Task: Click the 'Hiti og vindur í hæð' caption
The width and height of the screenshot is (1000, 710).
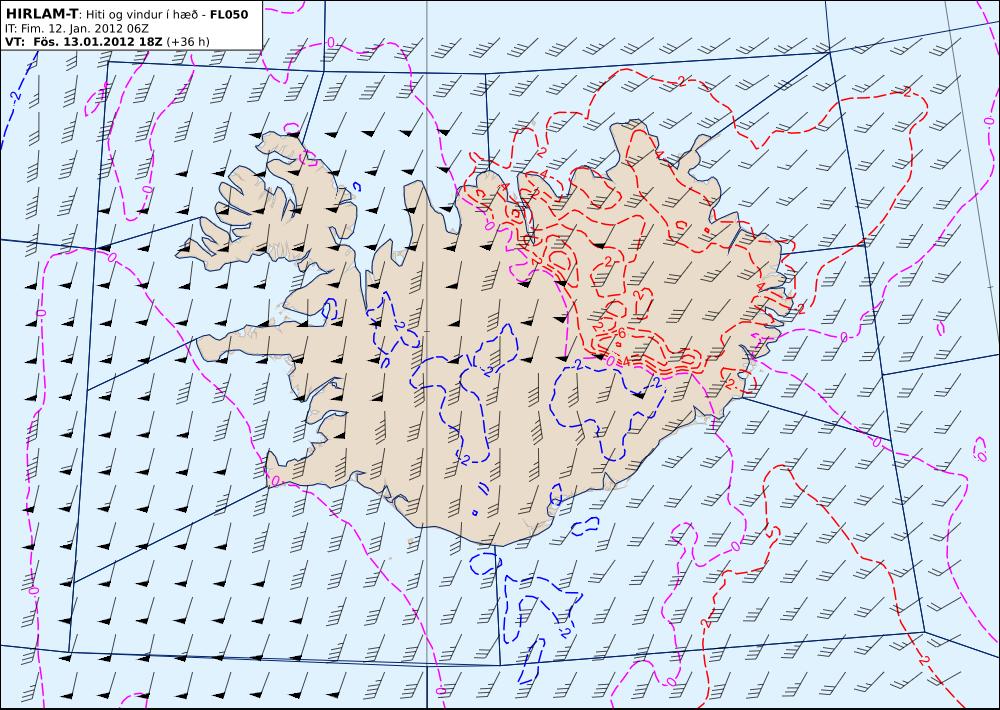Action: 141,15
